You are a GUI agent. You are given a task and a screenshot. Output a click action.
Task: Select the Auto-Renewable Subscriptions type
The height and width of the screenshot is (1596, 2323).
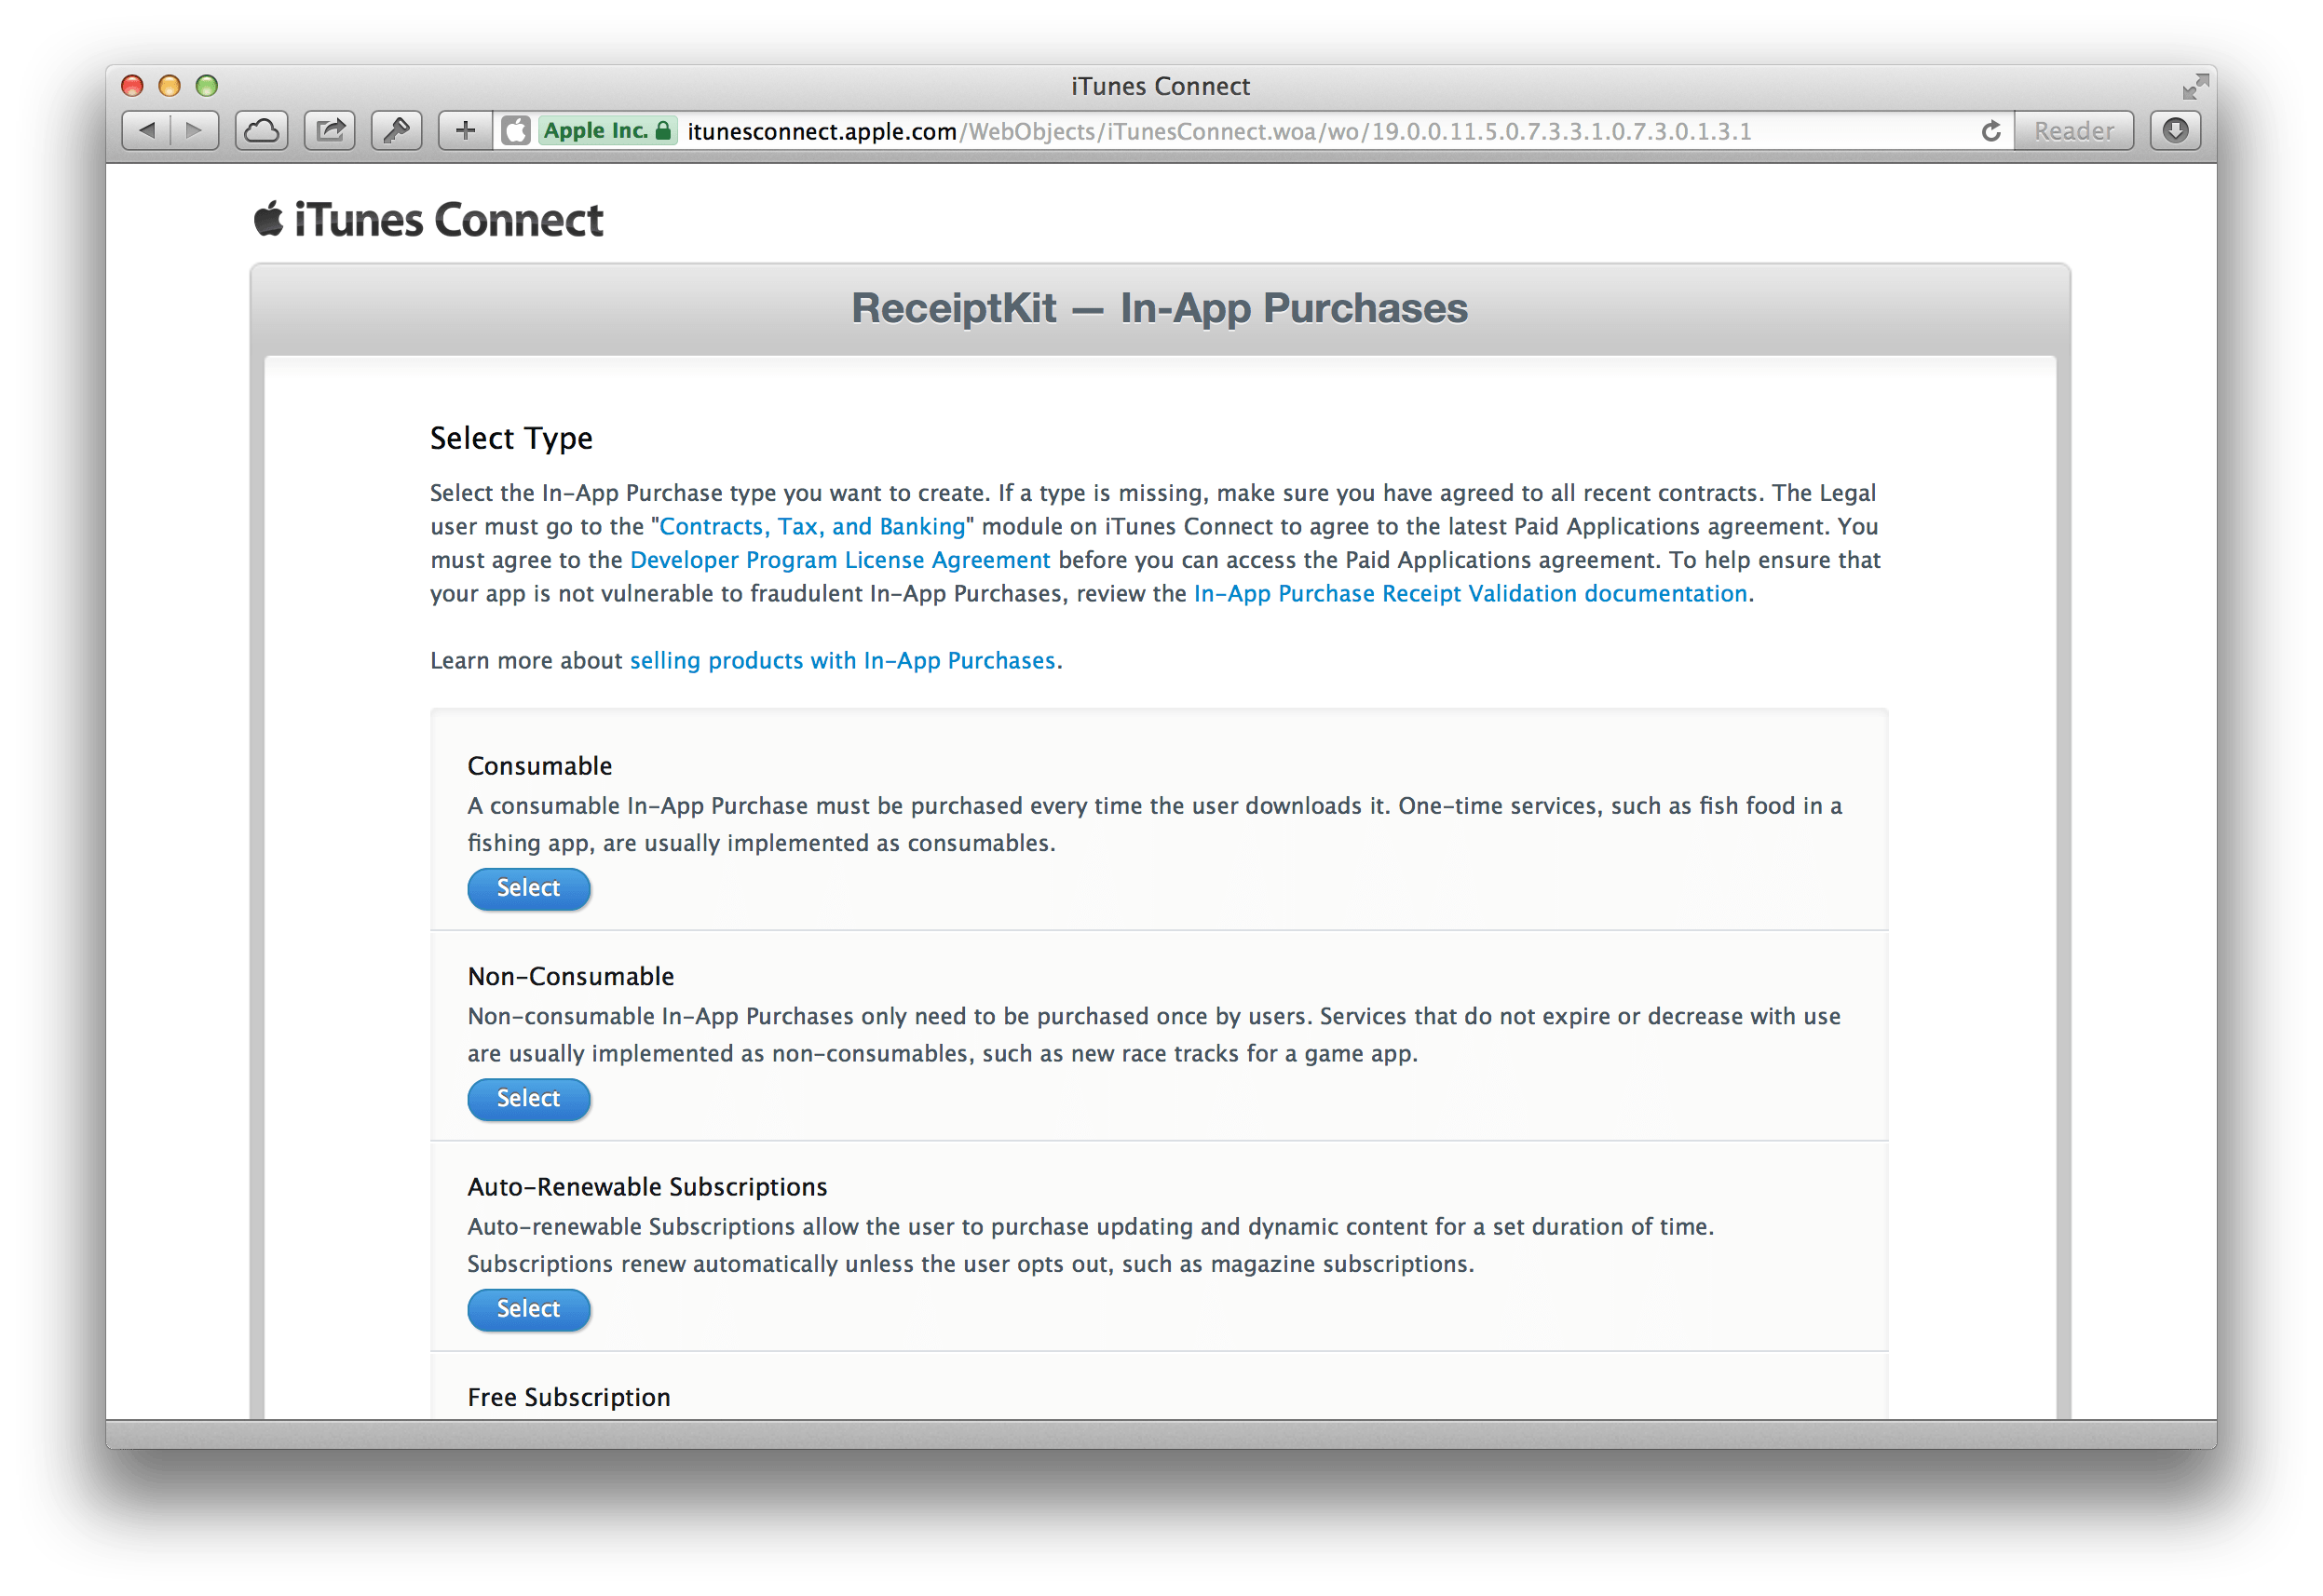529,1309
